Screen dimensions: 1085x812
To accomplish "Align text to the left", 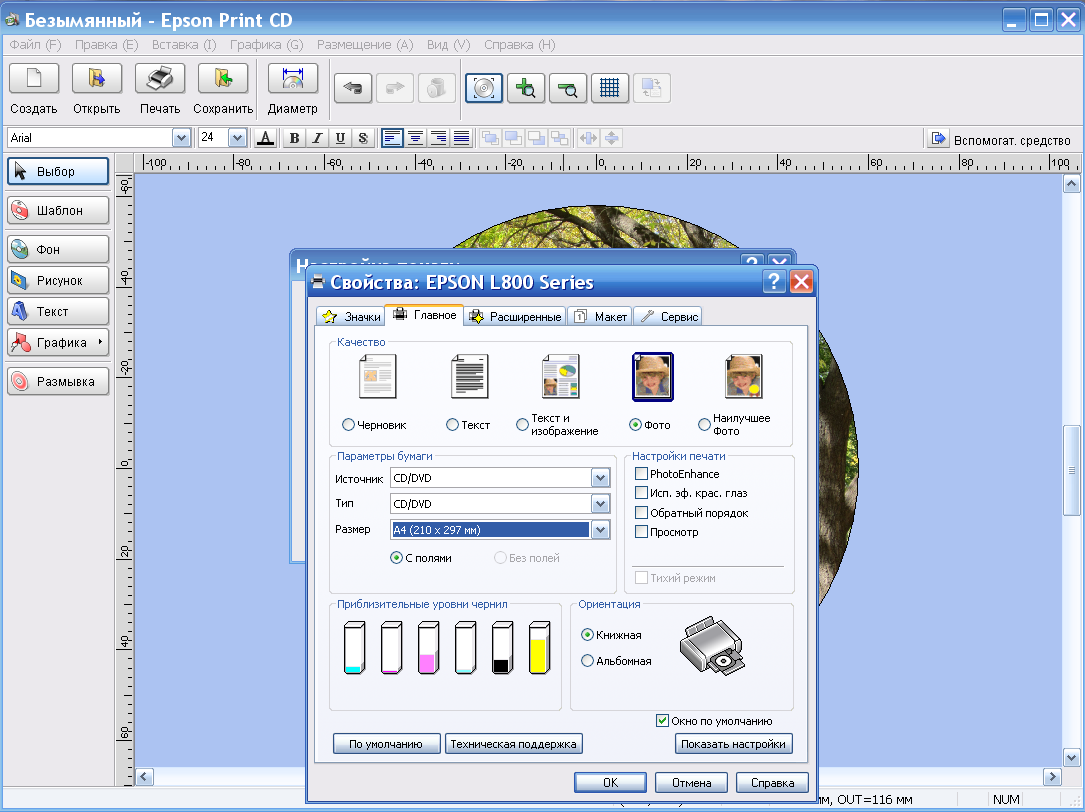I will click(392, 138).
